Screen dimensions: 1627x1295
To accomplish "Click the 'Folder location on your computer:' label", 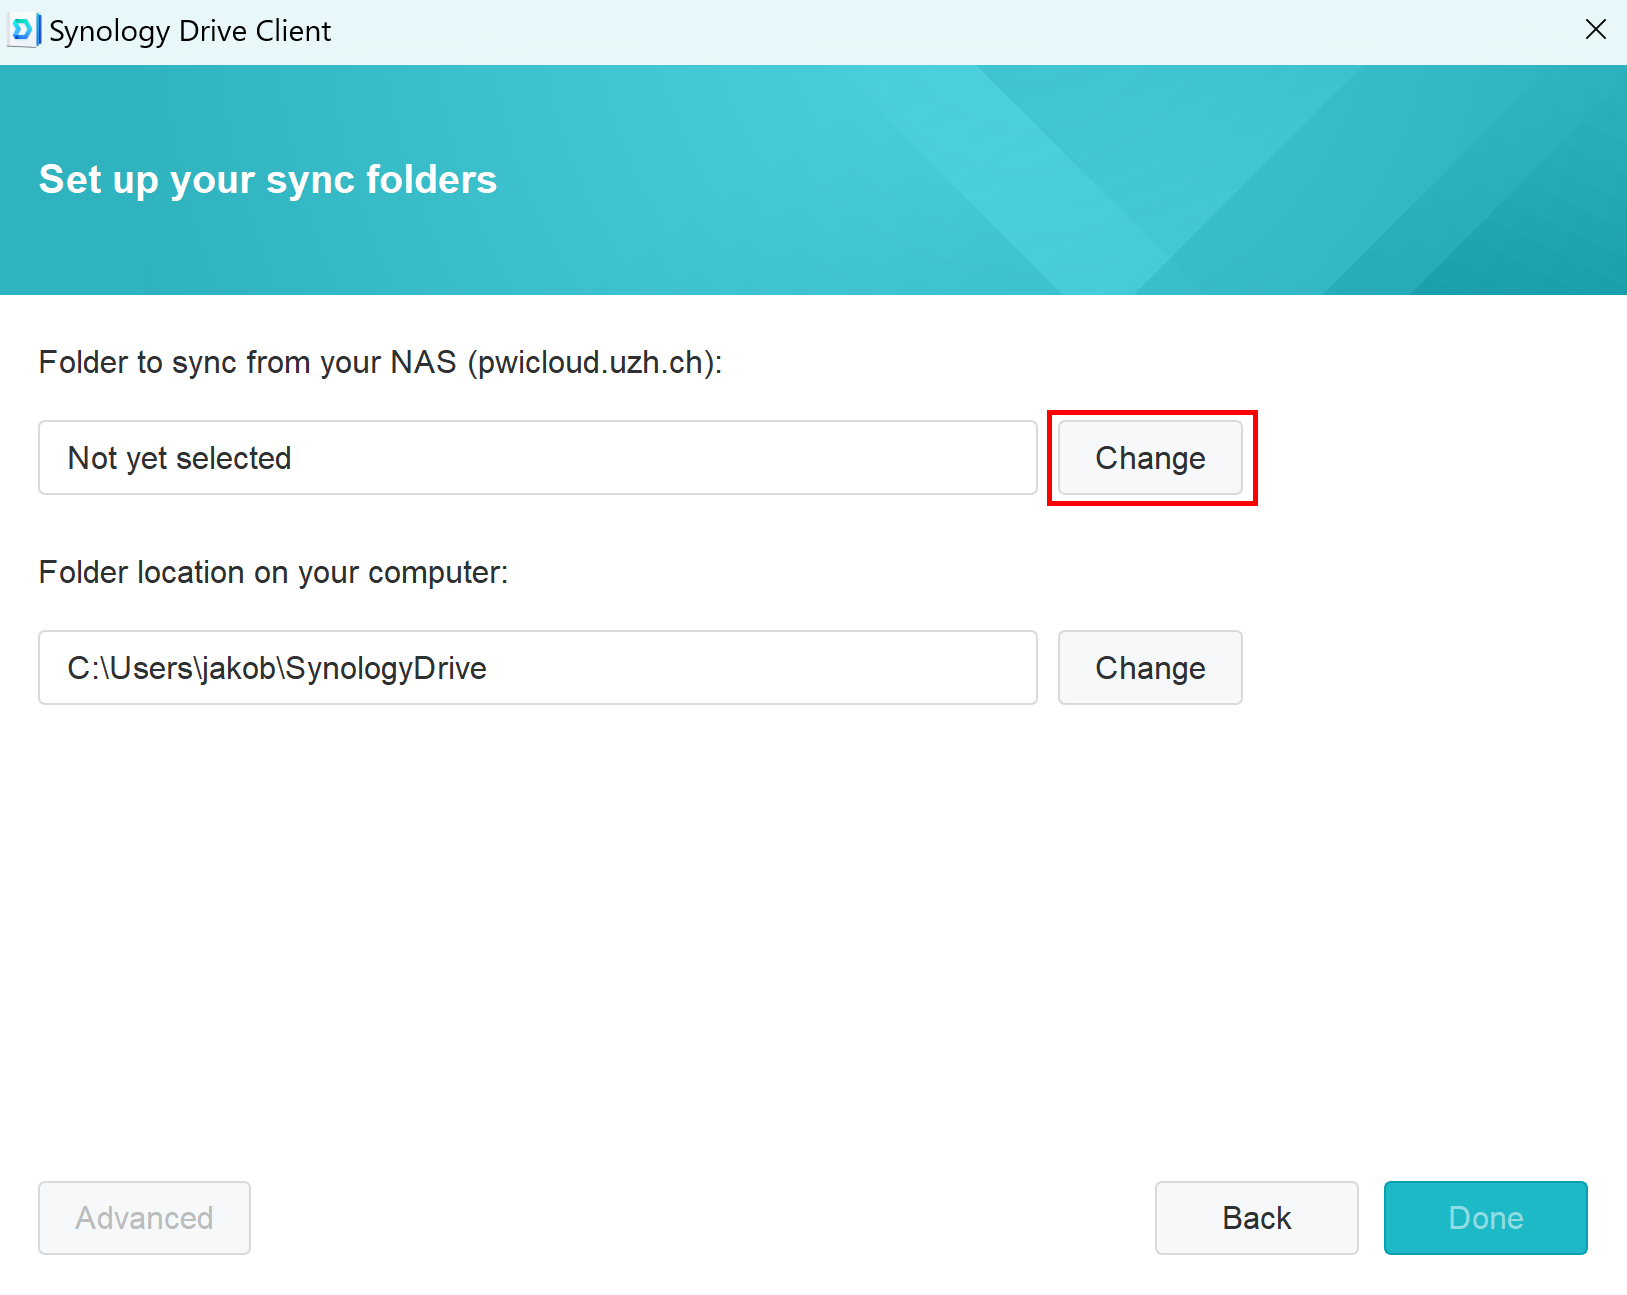I will 273,572.
